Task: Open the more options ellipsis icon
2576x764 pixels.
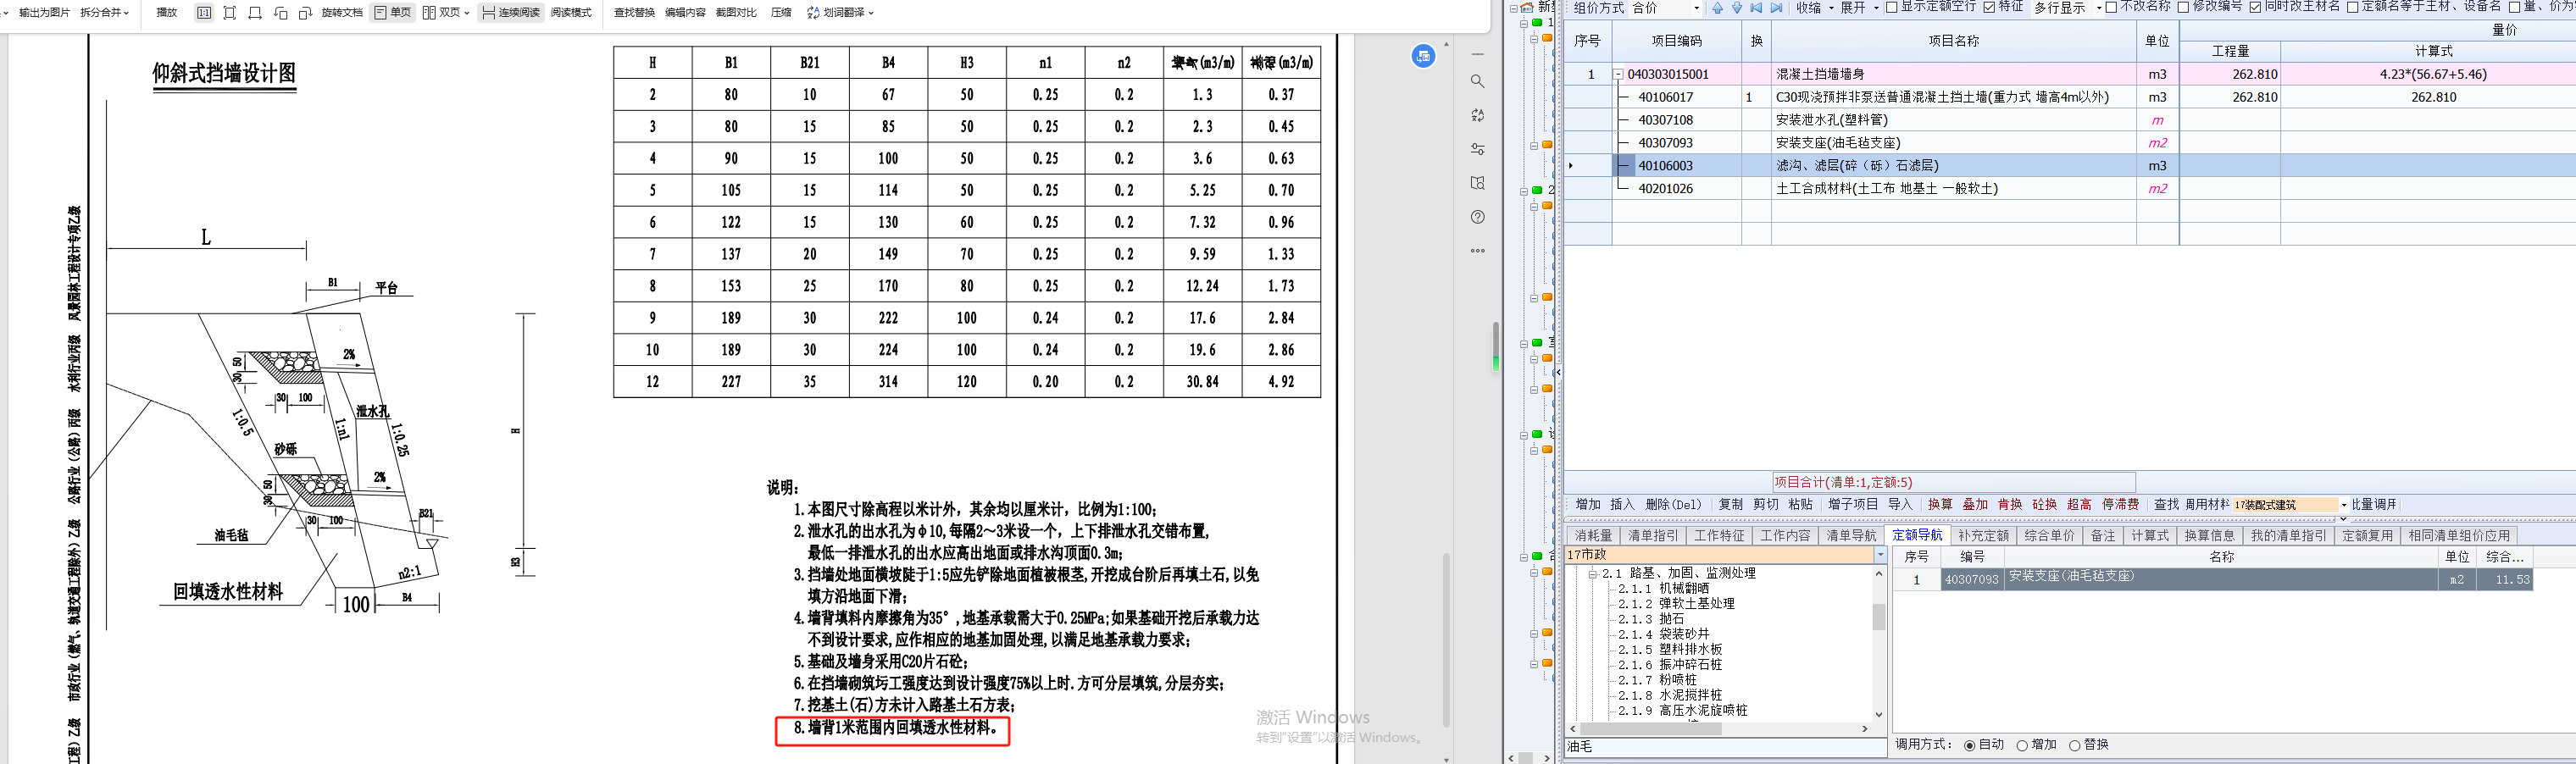Action: point(1478,251)
